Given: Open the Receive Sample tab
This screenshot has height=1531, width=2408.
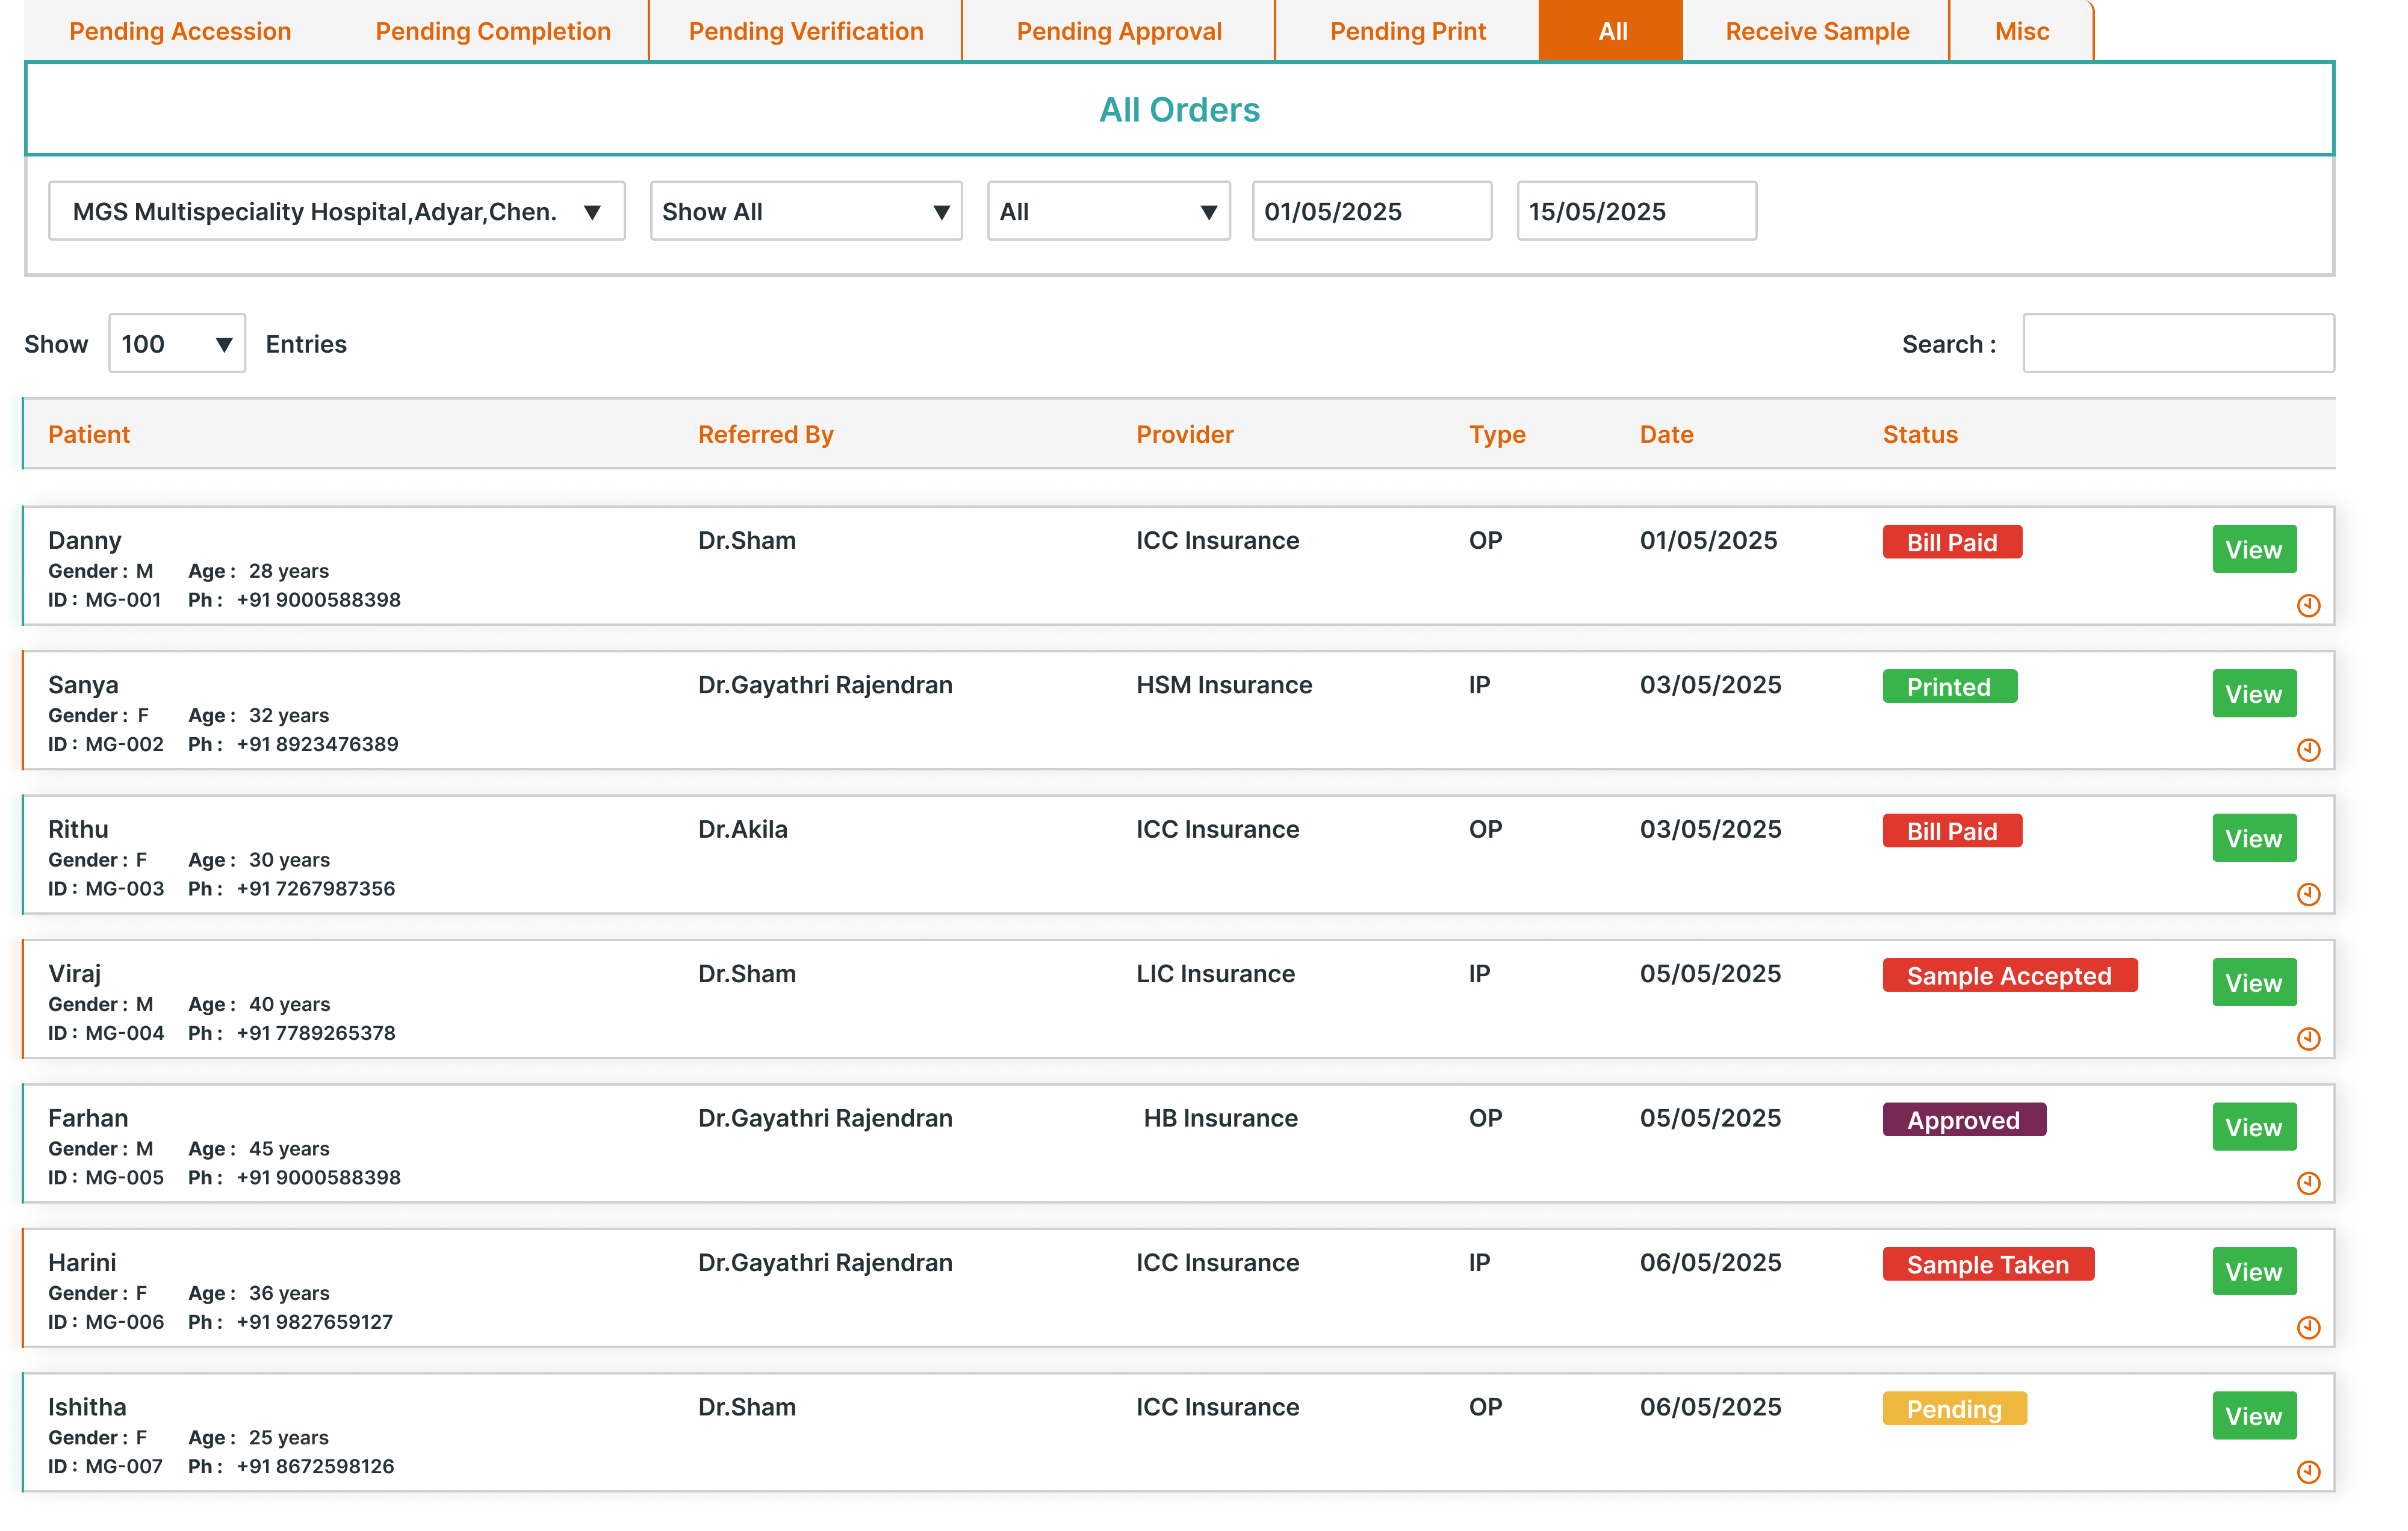Looking at the screenshot, I should click(x=1816, y=31).
